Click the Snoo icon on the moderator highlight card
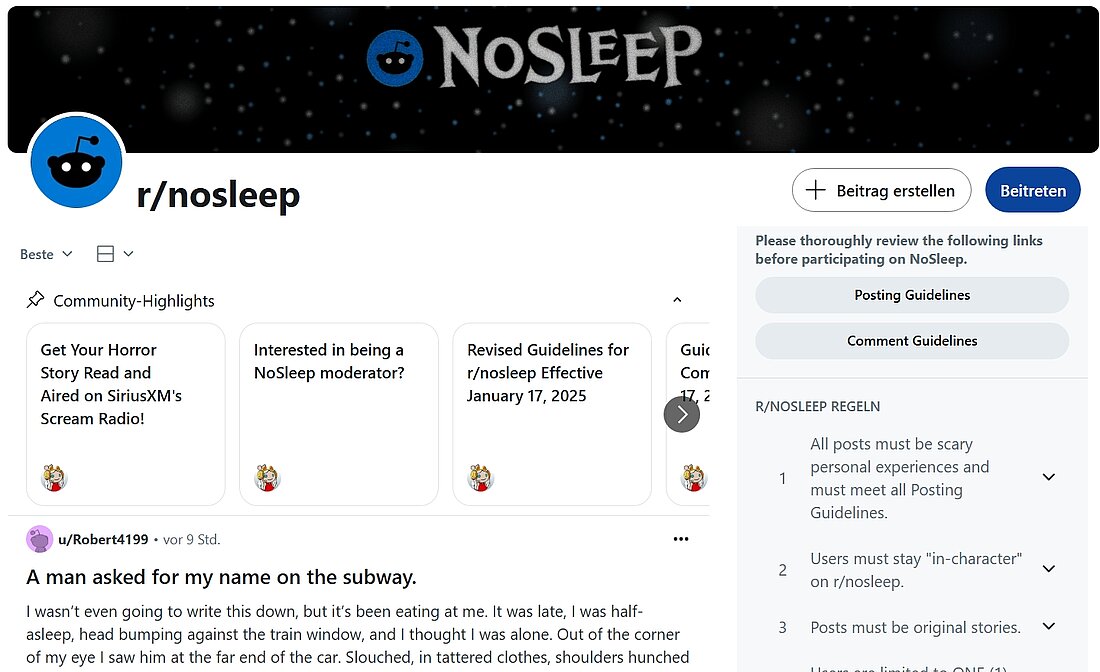This screenshot has height=672, width=1100. pos(268,478)
